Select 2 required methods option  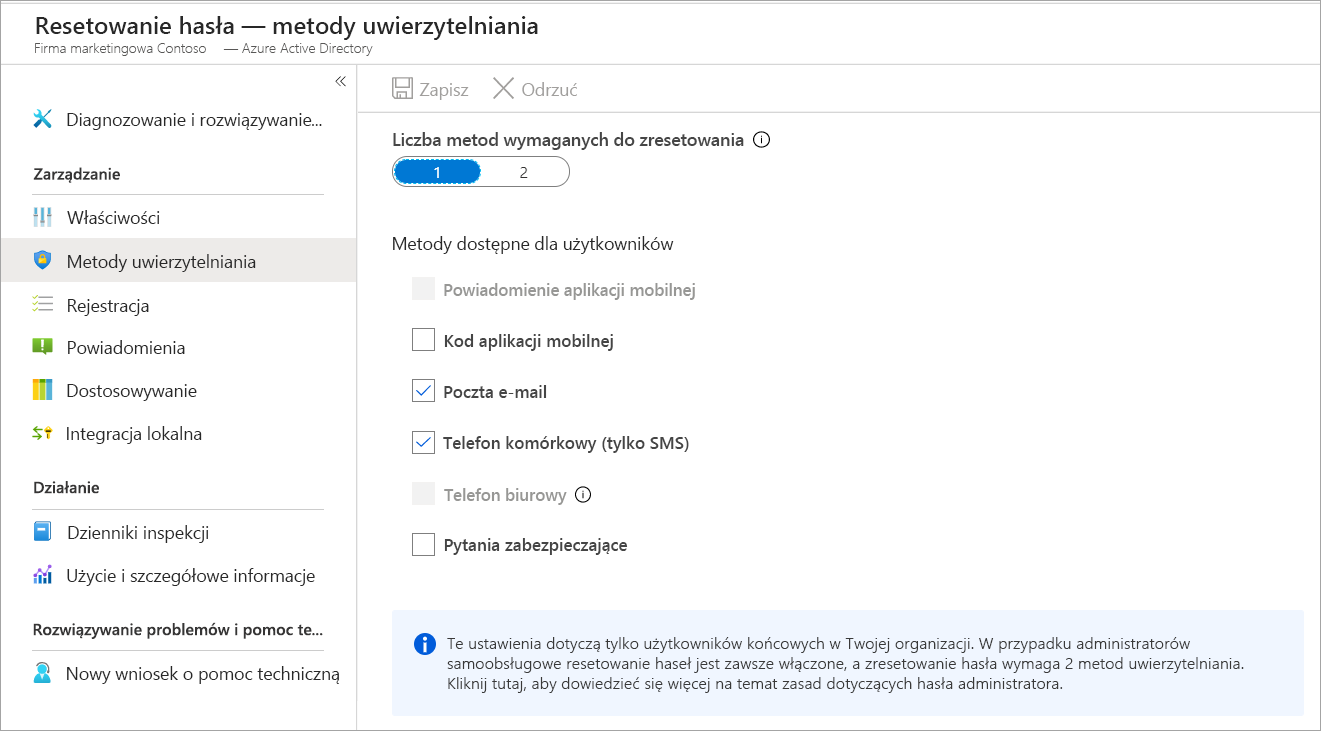pos(524,172)
